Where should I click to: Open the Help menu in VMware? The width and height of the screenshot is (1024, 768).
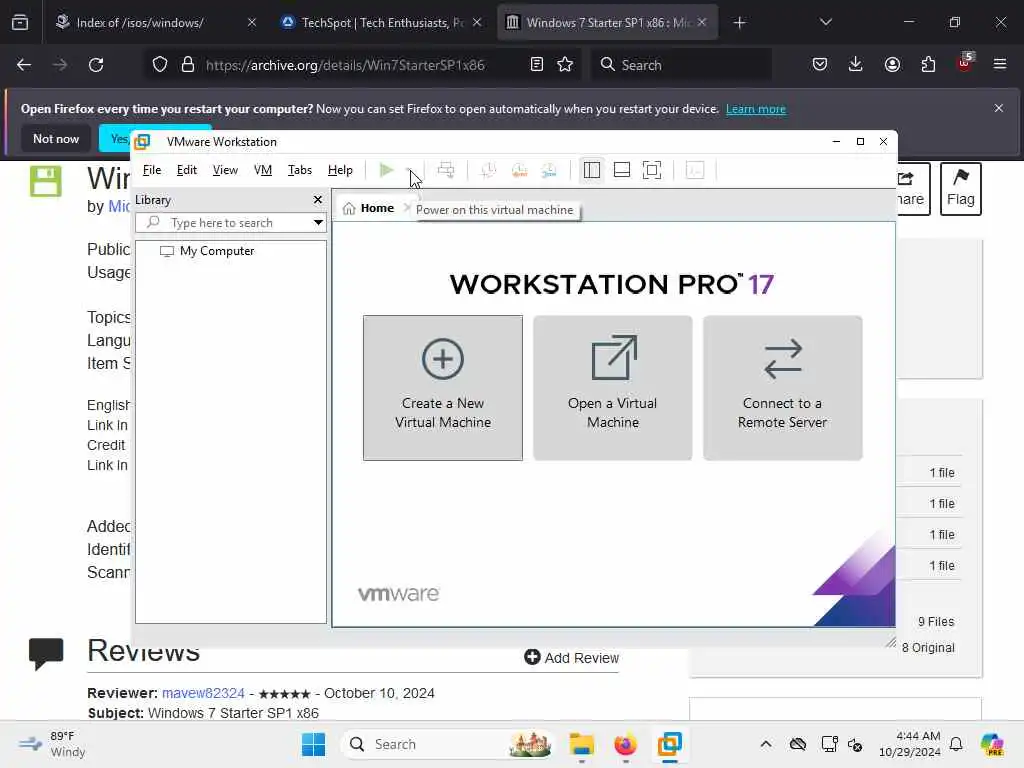(x=340, y=170)
